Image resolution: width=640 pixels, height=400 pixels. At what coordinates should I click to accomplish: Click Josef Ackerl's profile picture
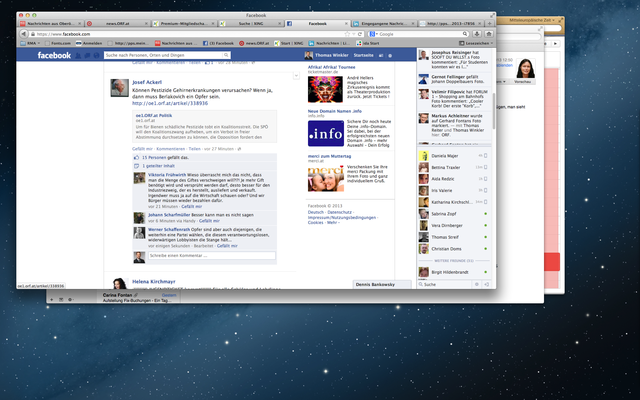(120, 88)
